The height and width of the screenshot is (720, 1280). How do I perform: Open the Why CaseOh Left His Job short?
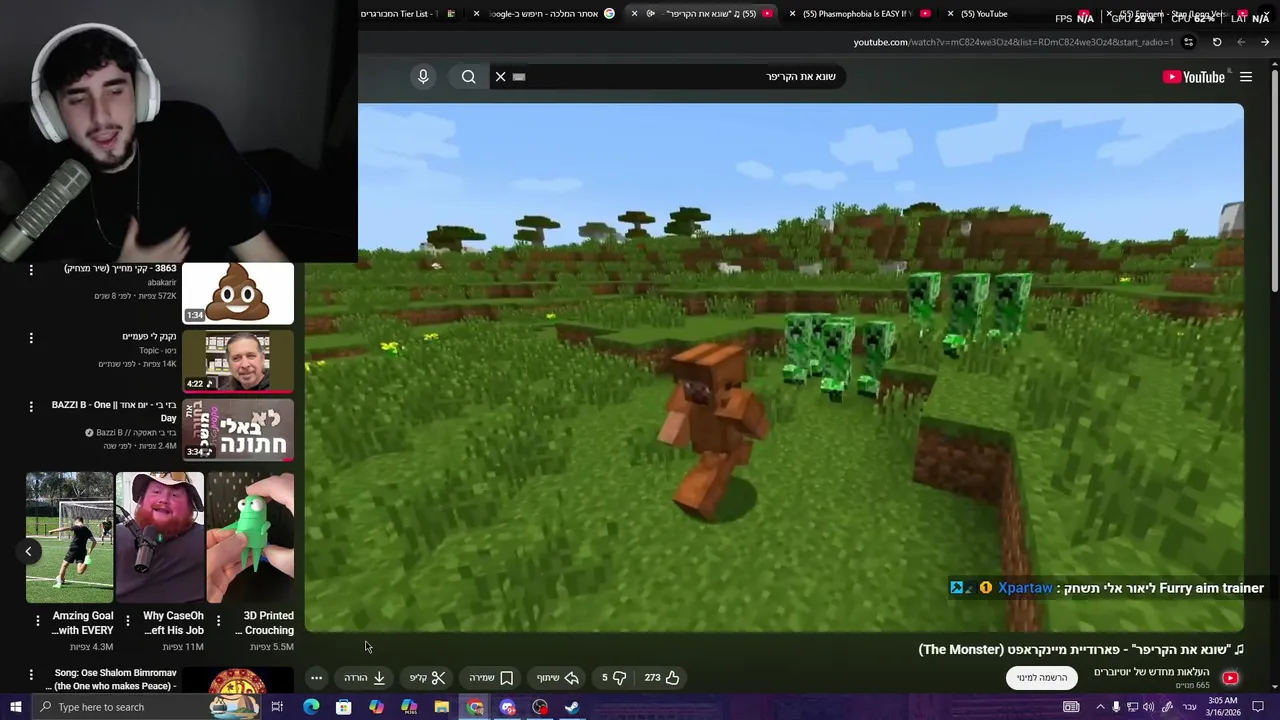click(160, 538)
